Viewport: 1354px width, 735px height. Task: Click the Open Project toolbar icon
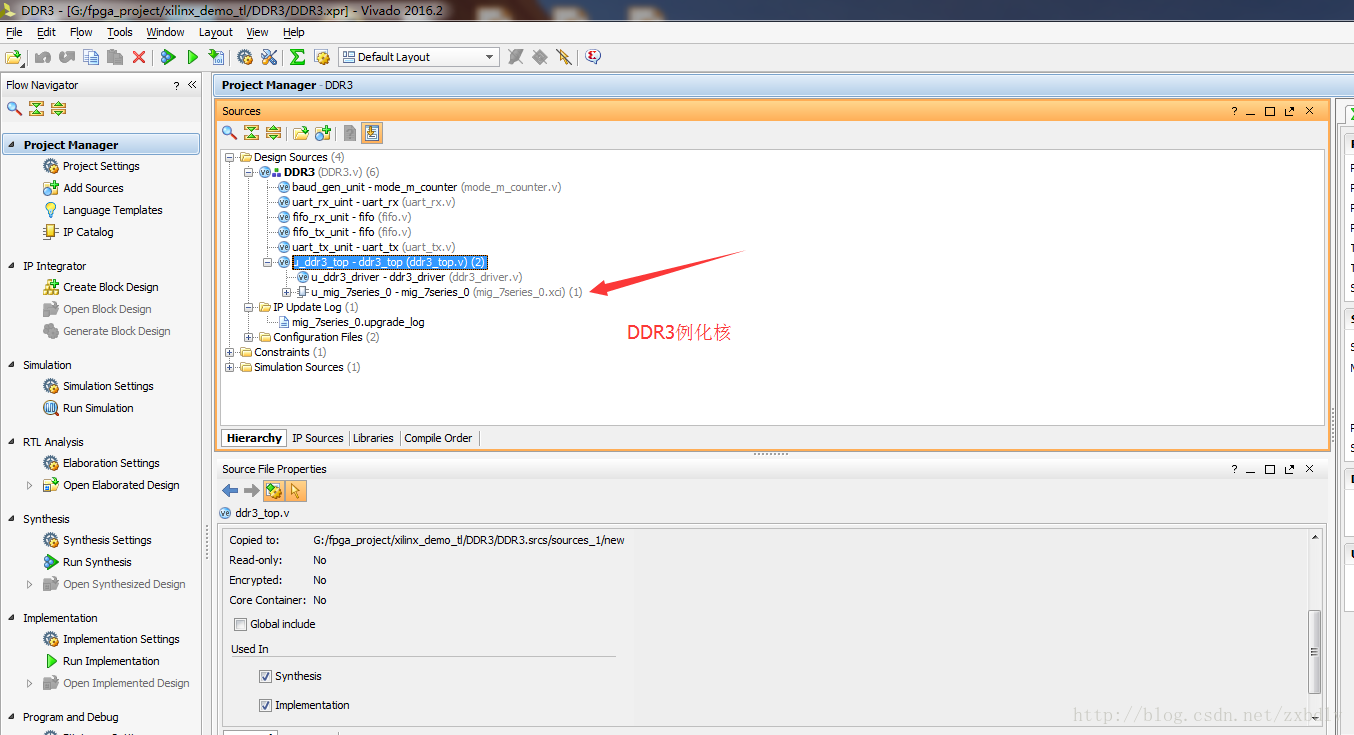(x=13, y=57)
